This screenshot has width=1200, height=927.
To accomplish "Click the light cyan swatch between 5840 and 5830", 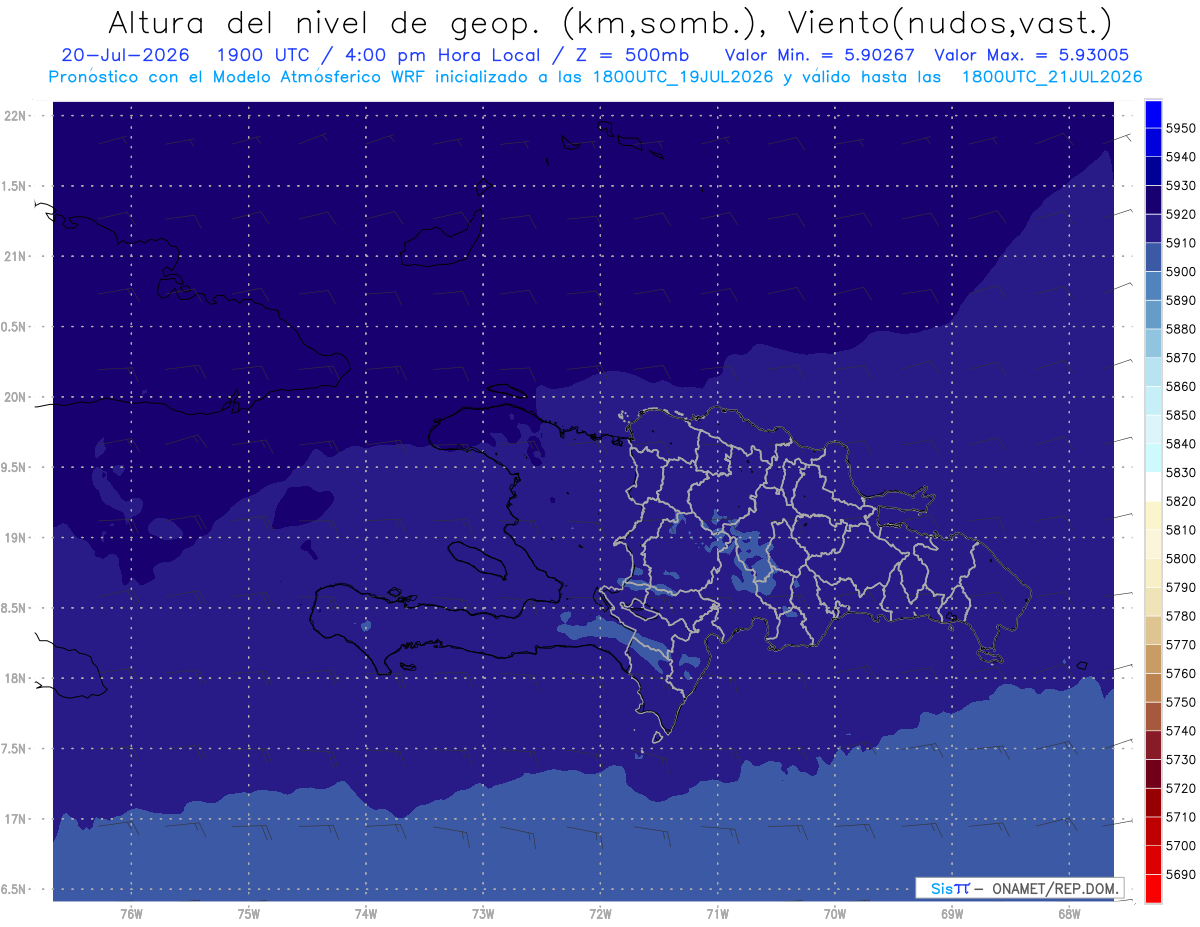I will click(x=1153, y=458).
